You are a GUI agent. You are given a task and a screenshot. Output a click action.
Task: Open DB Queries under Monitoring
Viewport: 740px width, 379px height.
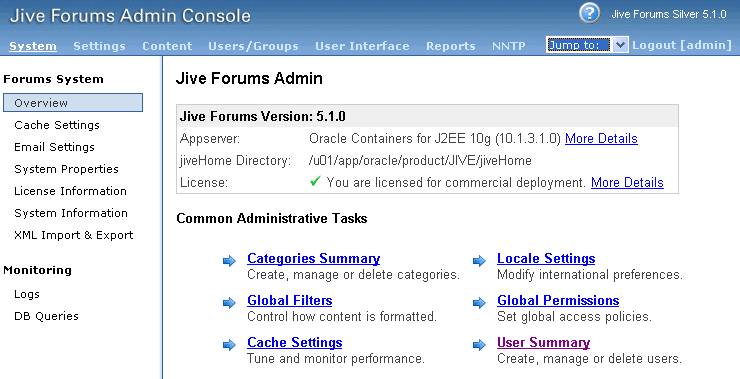tap(46, 316)
